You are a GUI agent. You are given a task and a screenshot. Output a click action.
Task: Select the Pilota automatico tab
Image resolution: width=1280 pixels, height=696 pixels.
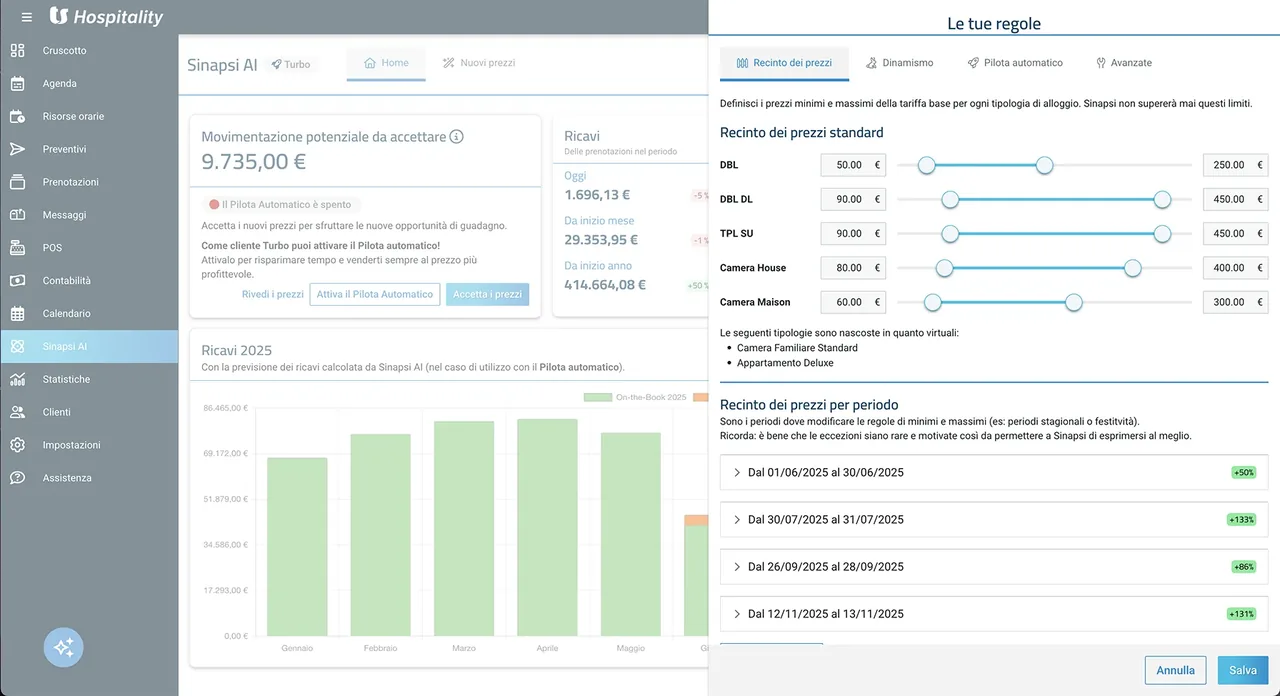(x=1015, y=63)
